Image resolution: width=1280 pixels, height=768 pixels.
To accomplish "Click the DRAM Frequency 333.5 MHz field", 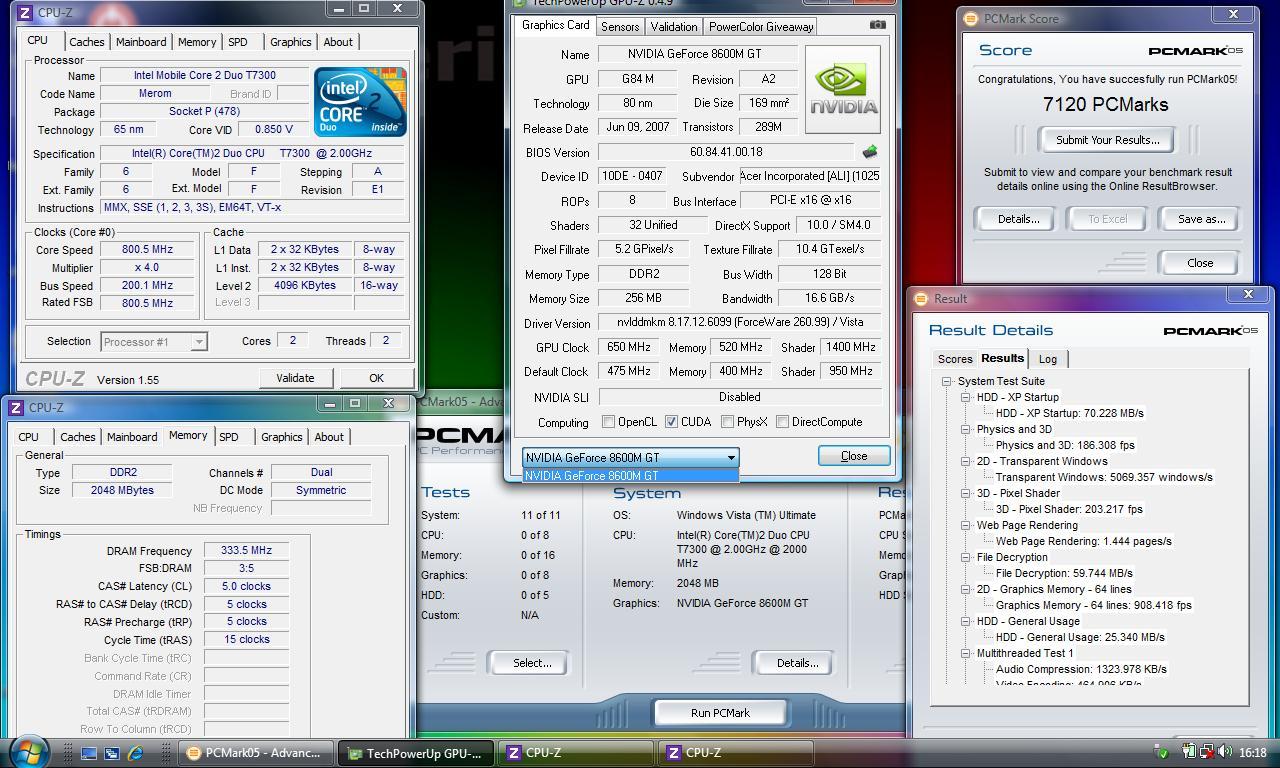I will coord(246,551).
